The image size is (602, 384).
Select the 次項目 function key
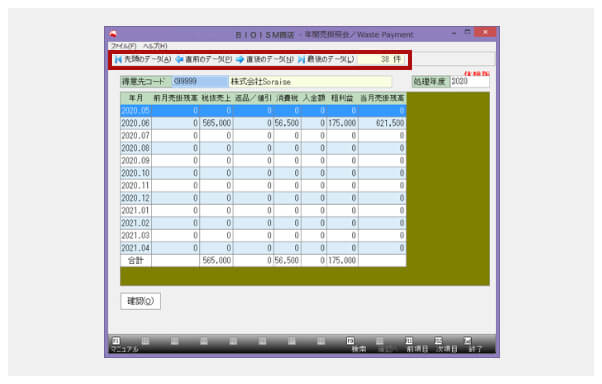coord(446,345)
